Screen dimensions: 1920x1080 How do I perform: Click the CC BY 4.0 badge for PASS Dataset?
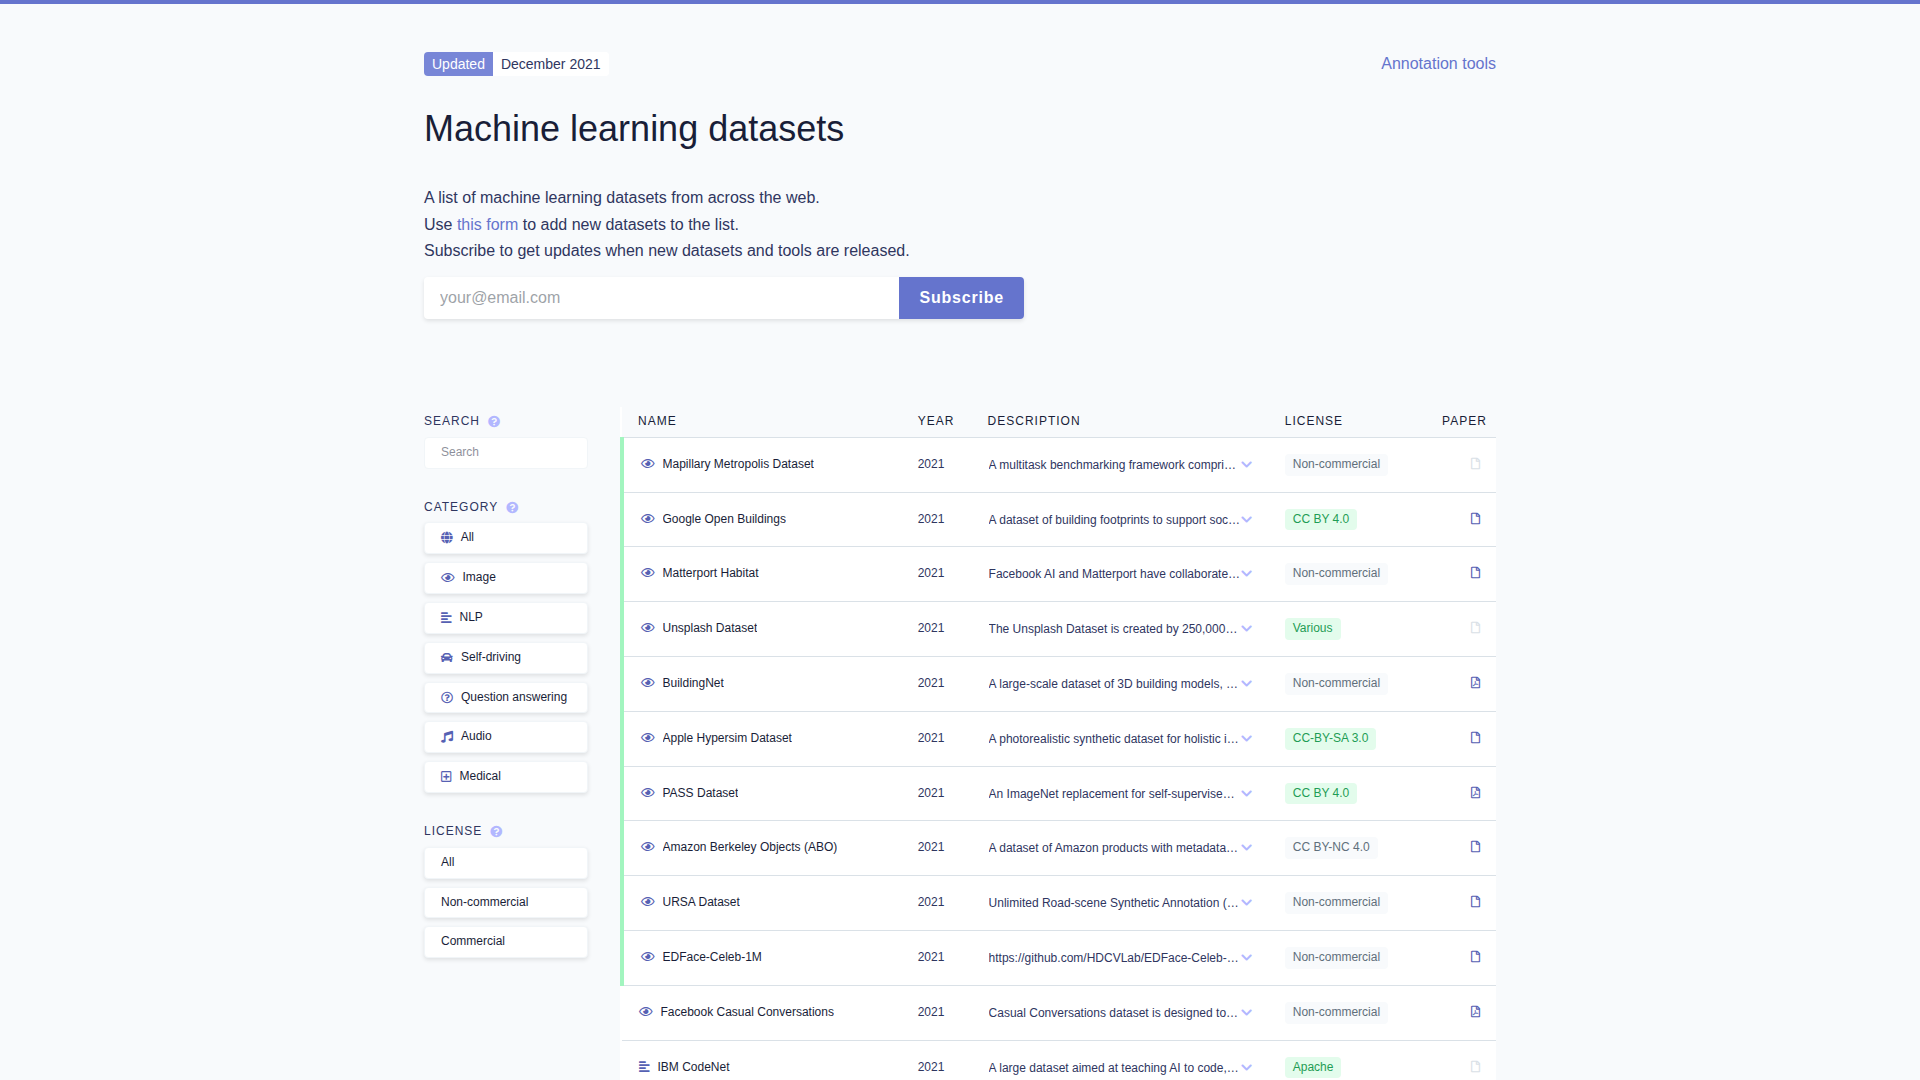click(x=1320, y=793)
